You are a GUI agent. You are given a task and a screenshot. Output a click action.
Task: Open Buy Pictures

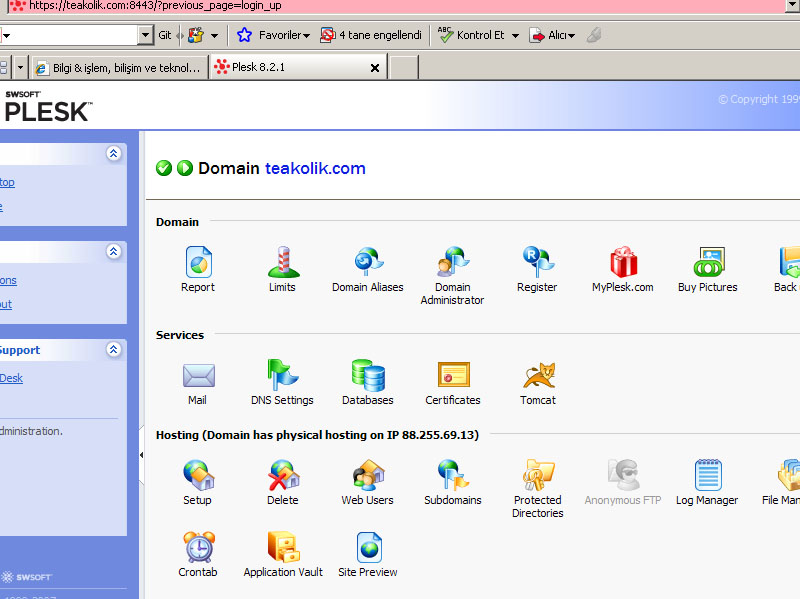708,262
